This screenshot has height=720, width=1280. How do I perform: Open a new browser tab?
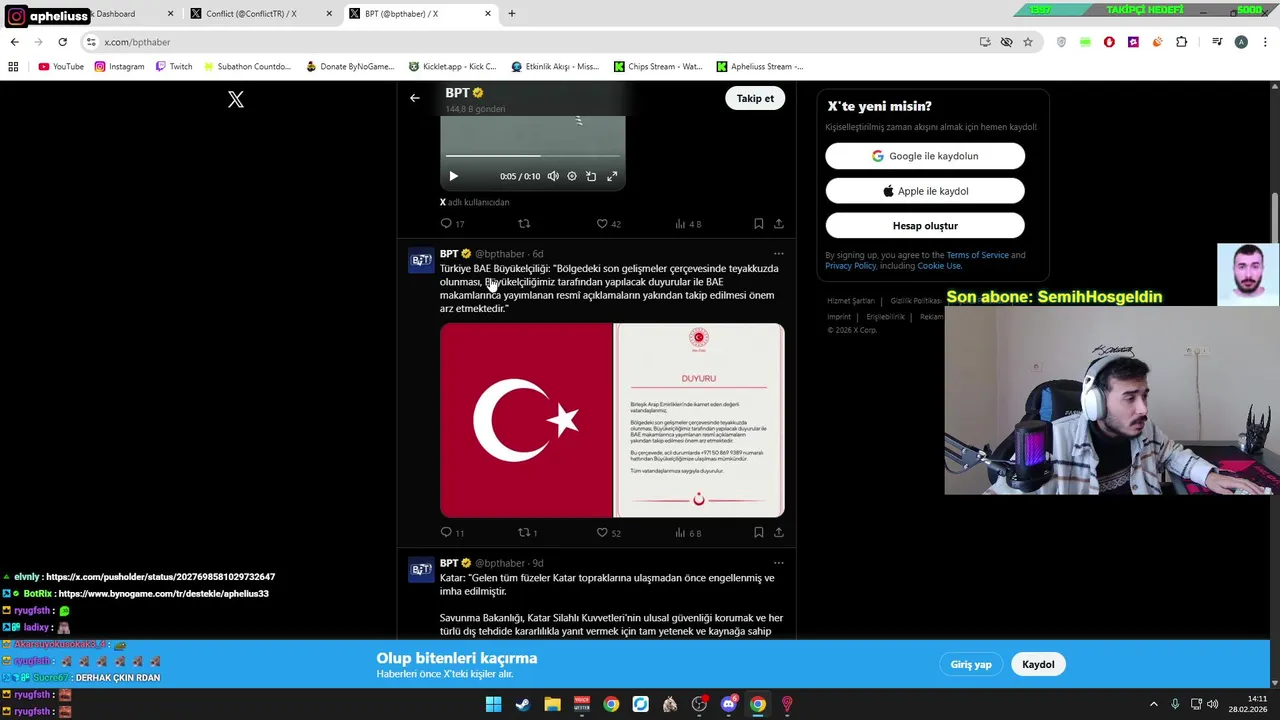click(x=512, y=14)
